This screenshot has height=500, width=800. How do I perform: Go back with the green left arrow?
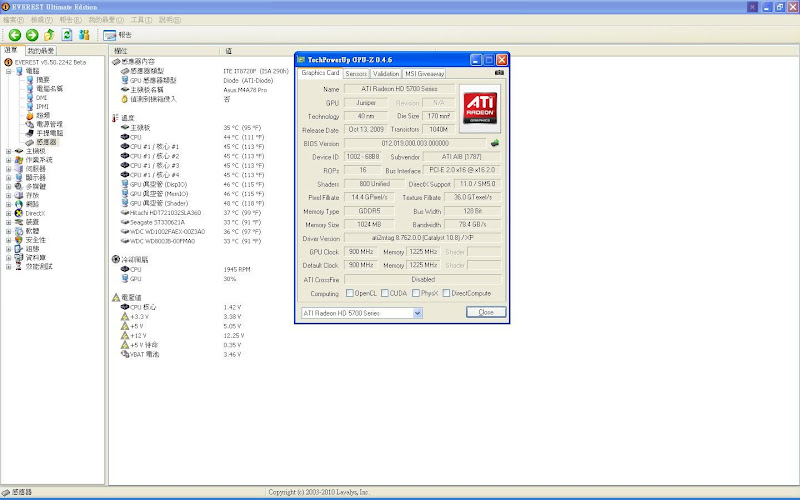pyautogui.click(x=15, y=35)
